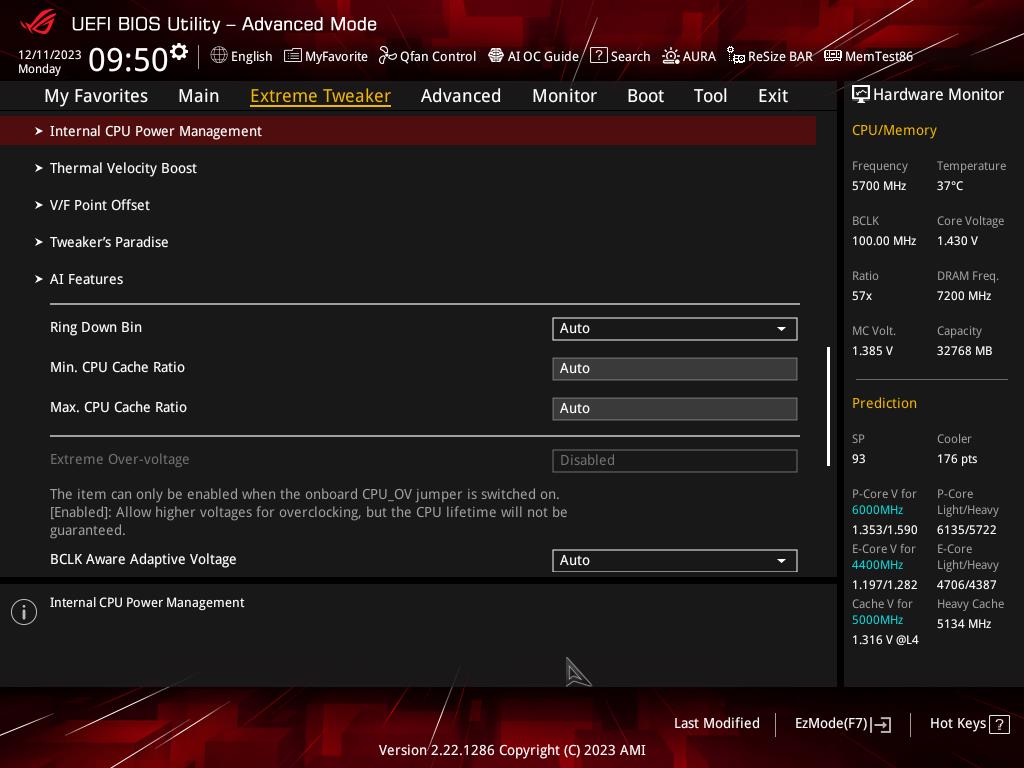
Task: Click the Search question mark icon
Action: 598,56
